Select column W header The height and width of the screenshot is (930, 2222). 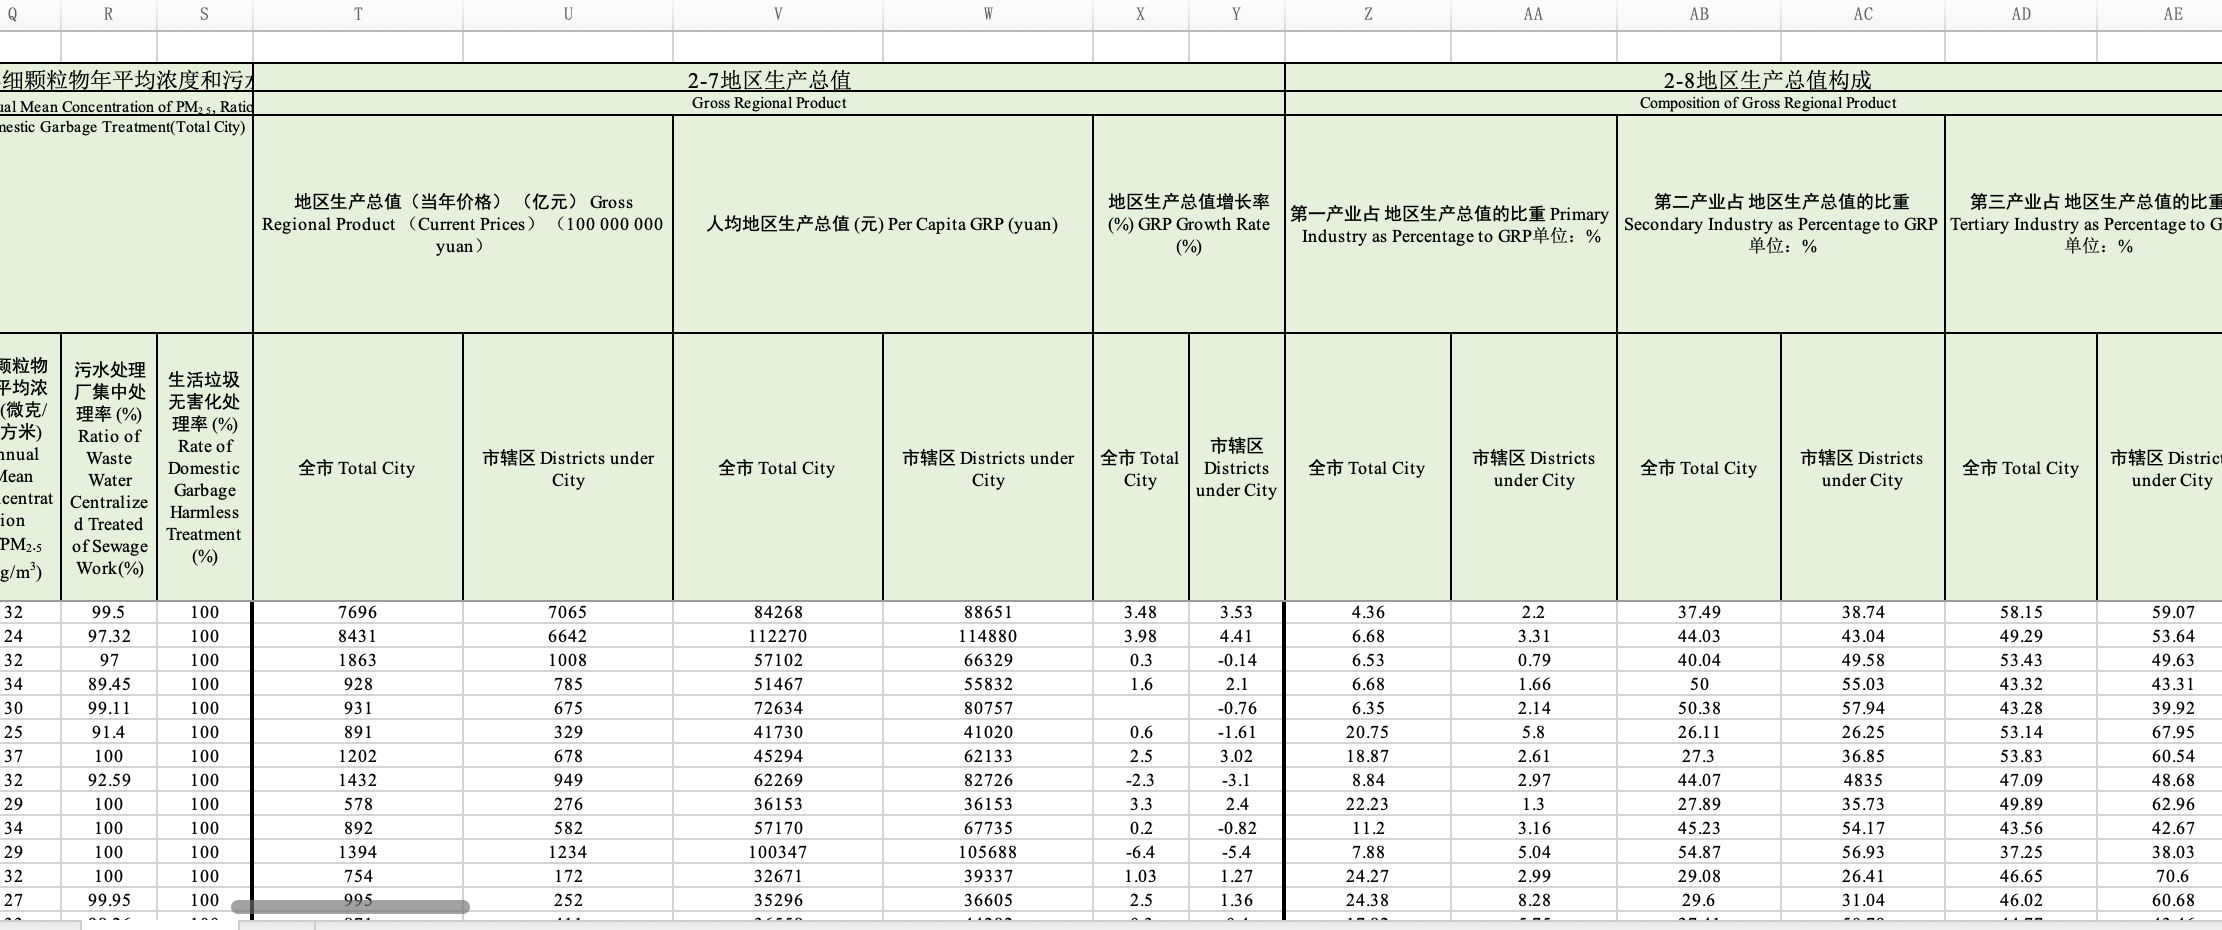tap(988, 14)
